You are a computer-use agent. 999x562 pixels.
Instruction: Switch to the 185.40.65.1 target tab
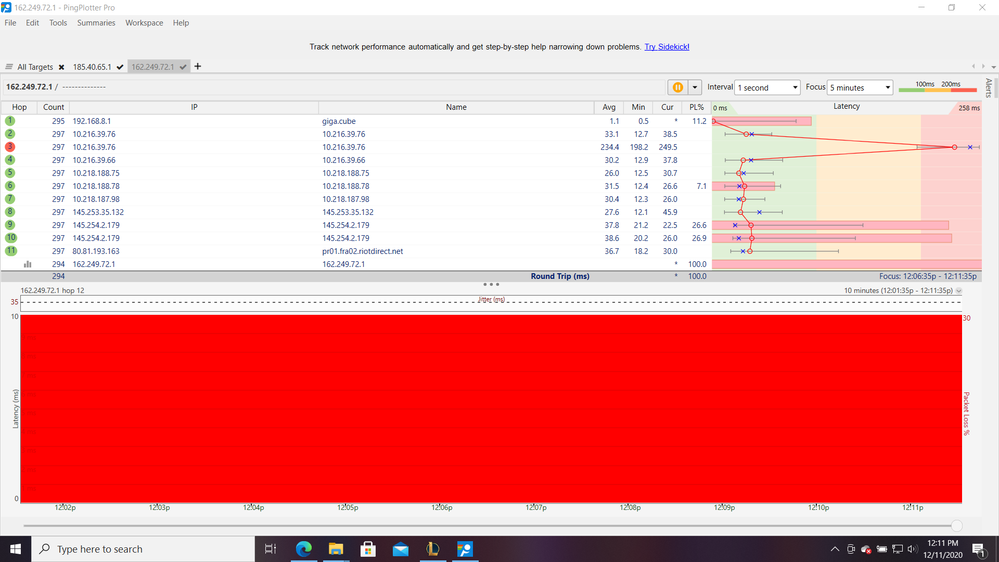pyautogui.click(x=92, y=67)
